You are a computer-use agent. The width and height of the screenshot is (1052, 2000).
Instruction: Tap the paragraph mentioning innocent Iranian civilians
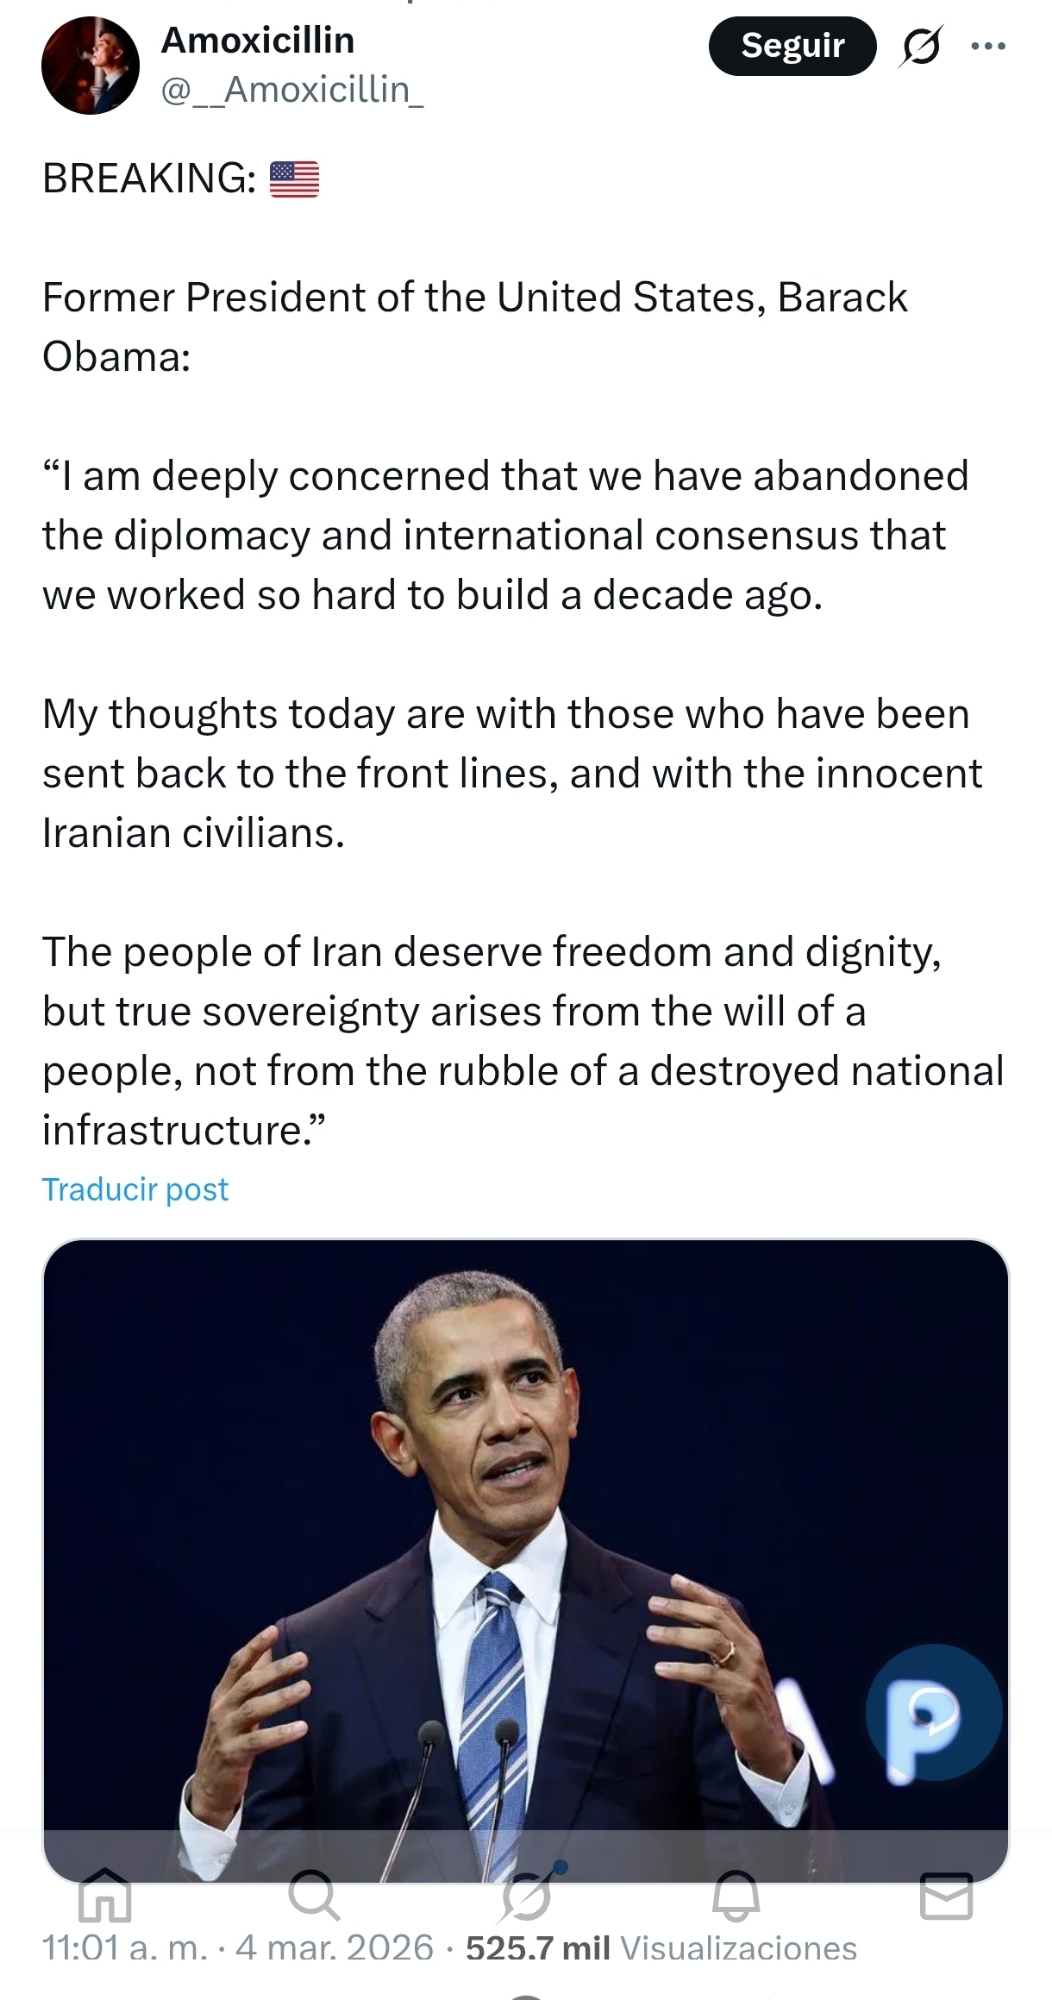point(510,773)
